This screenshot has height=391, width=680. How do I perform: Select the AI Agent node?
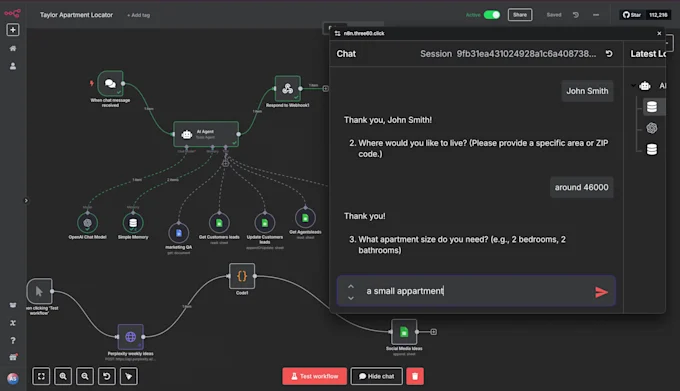click(206, 134)
